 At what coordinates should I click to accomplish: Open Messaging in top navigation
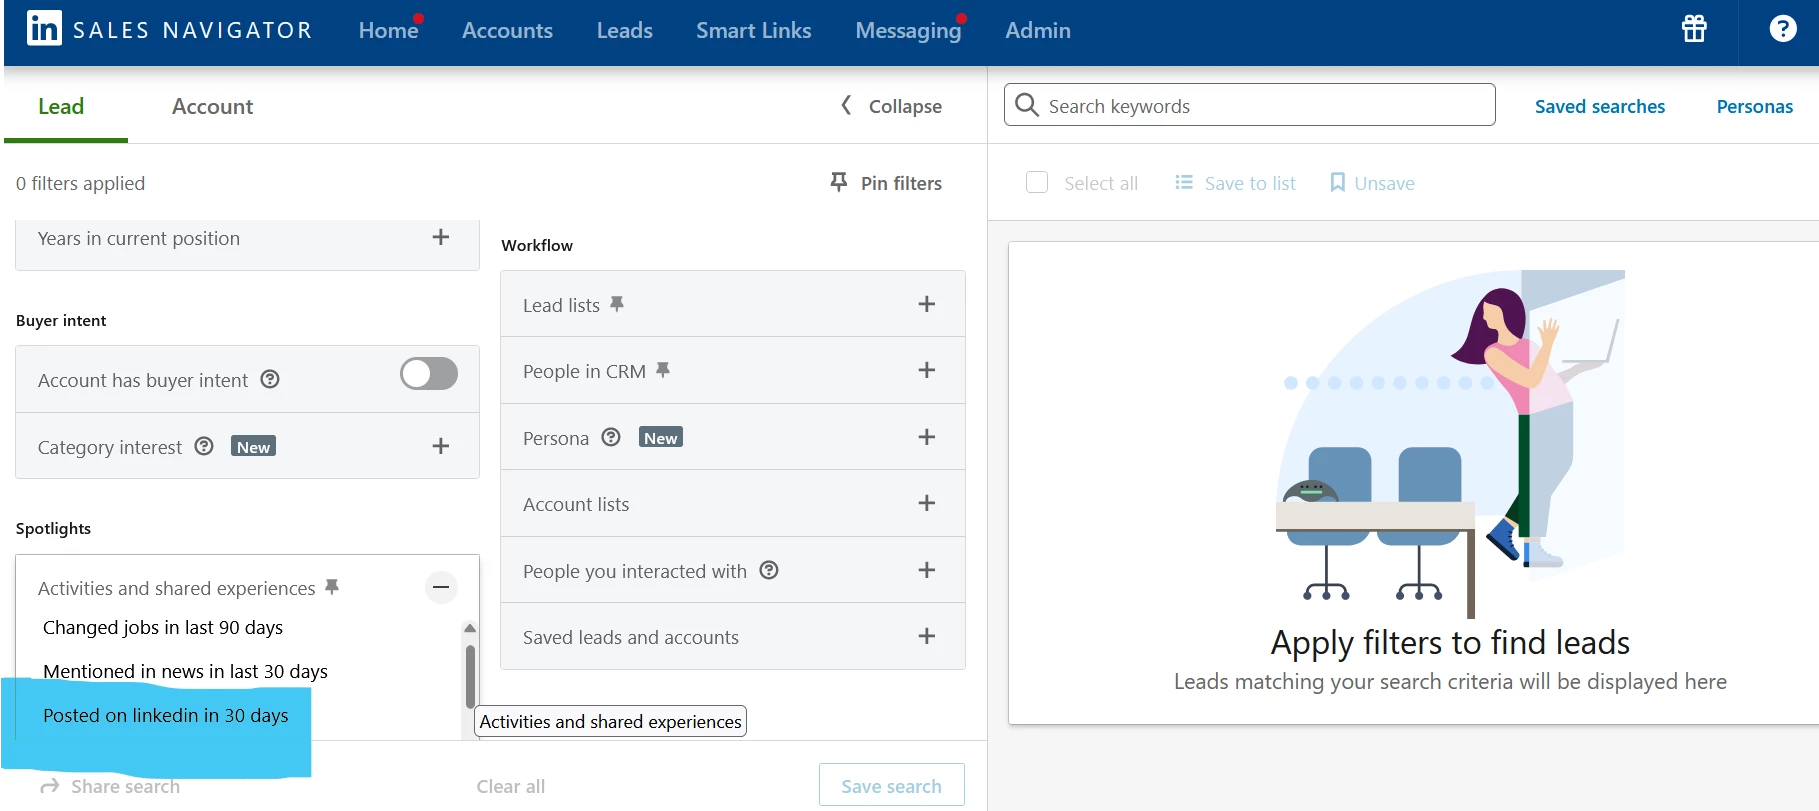908,30
